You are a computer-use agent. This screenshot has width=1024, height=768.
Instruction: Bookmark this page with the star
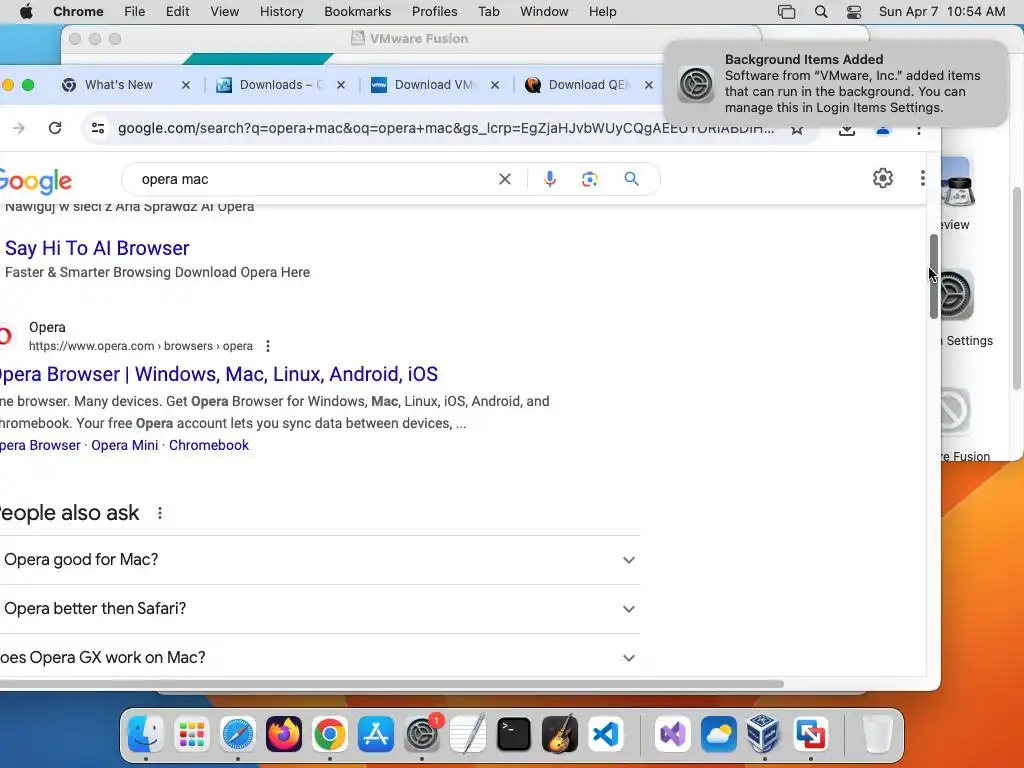point(796,131)
